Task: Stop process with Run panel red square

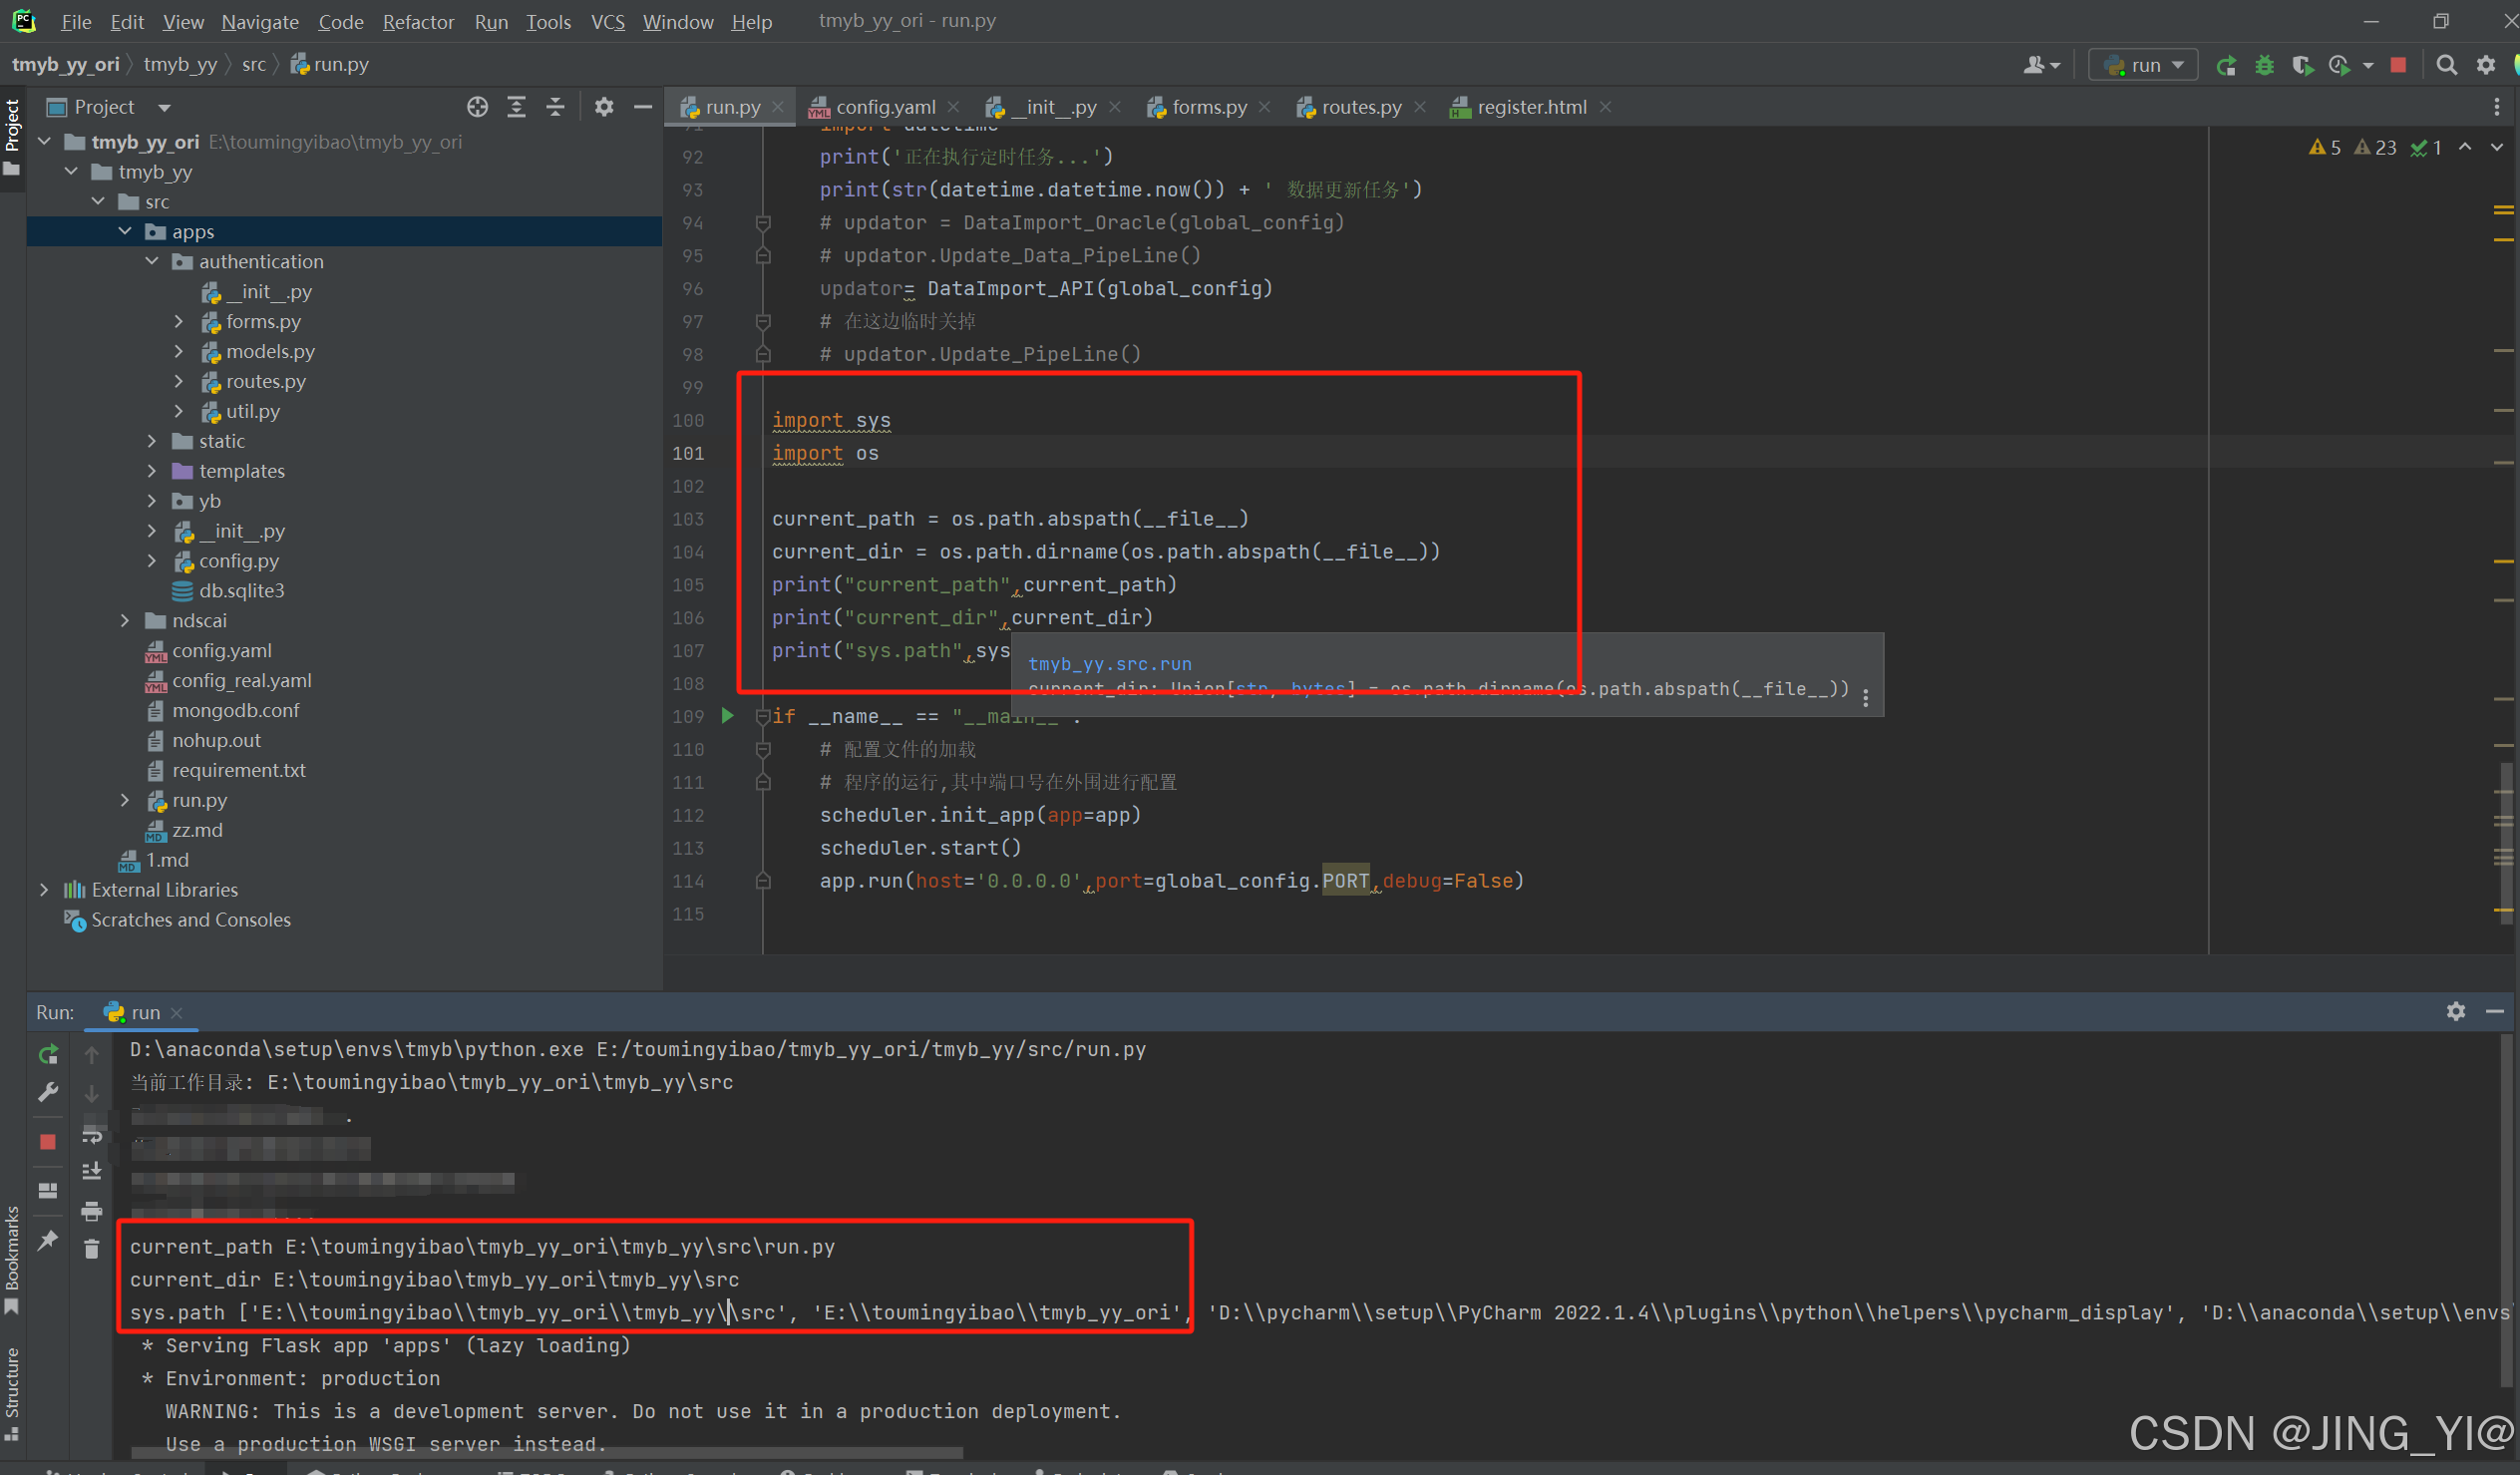Action: tap(48, 1142)
